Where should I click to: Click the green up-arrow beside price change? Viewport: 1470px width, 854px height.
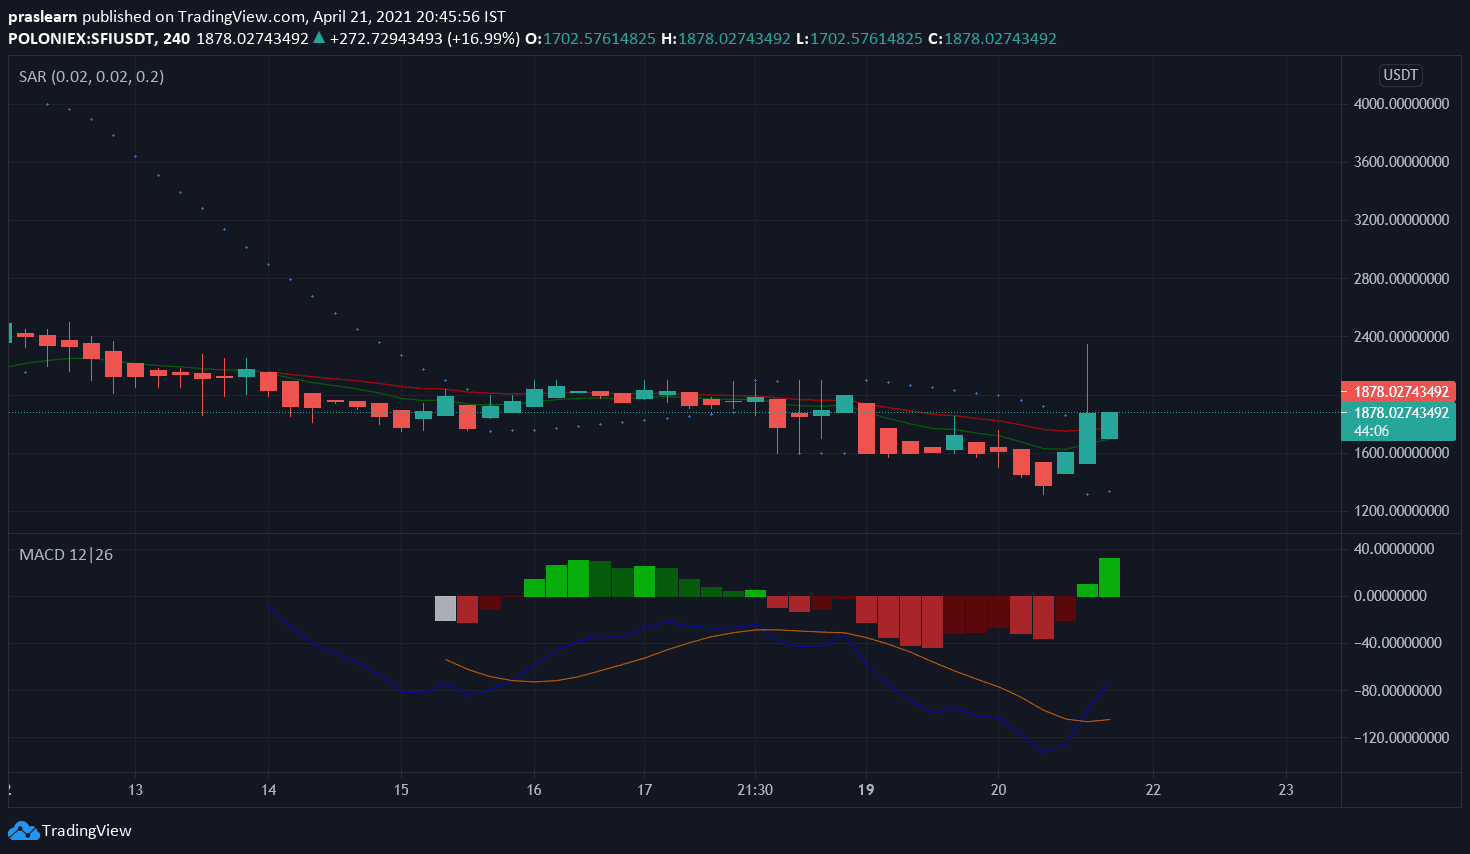[318, 38]
